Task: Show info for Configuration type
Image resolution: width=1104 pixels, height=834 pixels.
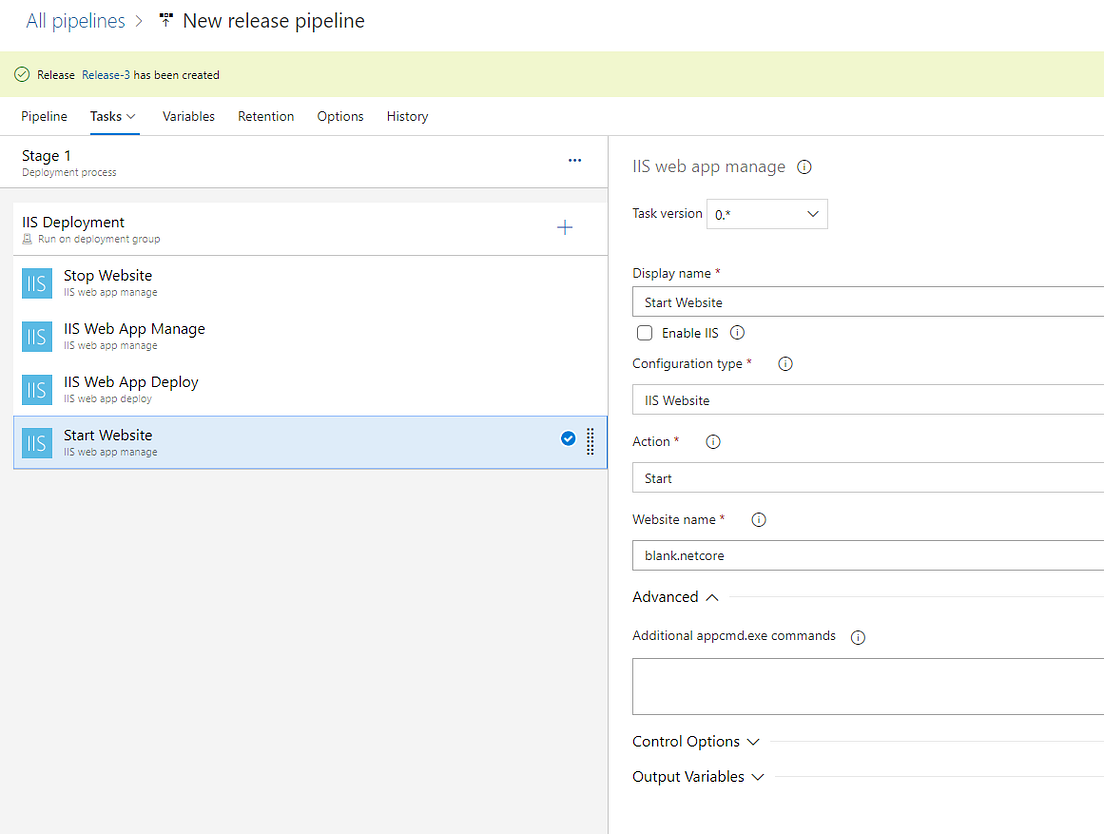Action: [x=785, y=364]
